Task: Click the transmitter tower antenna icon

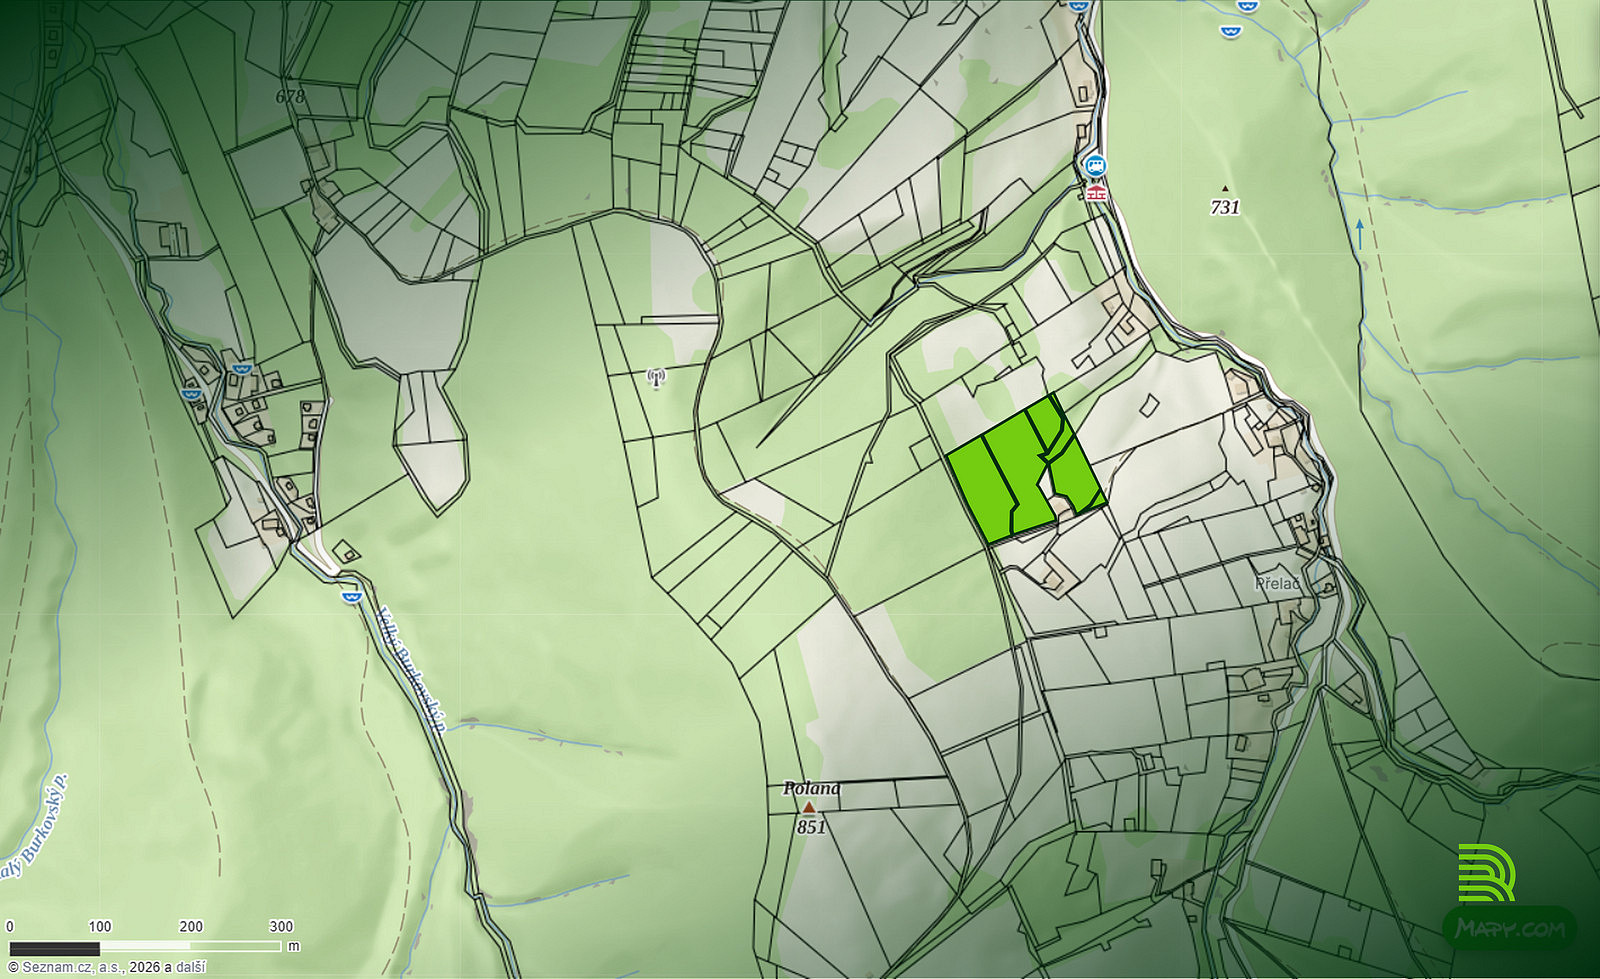Action: click(656, 378)
